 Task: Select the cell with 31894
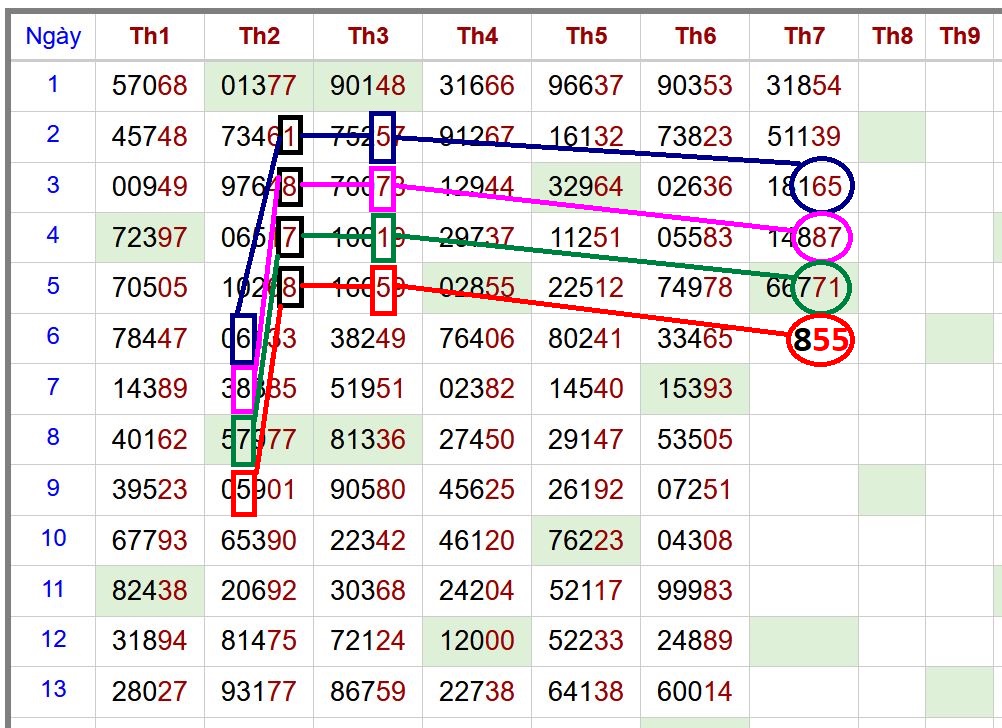150,640
